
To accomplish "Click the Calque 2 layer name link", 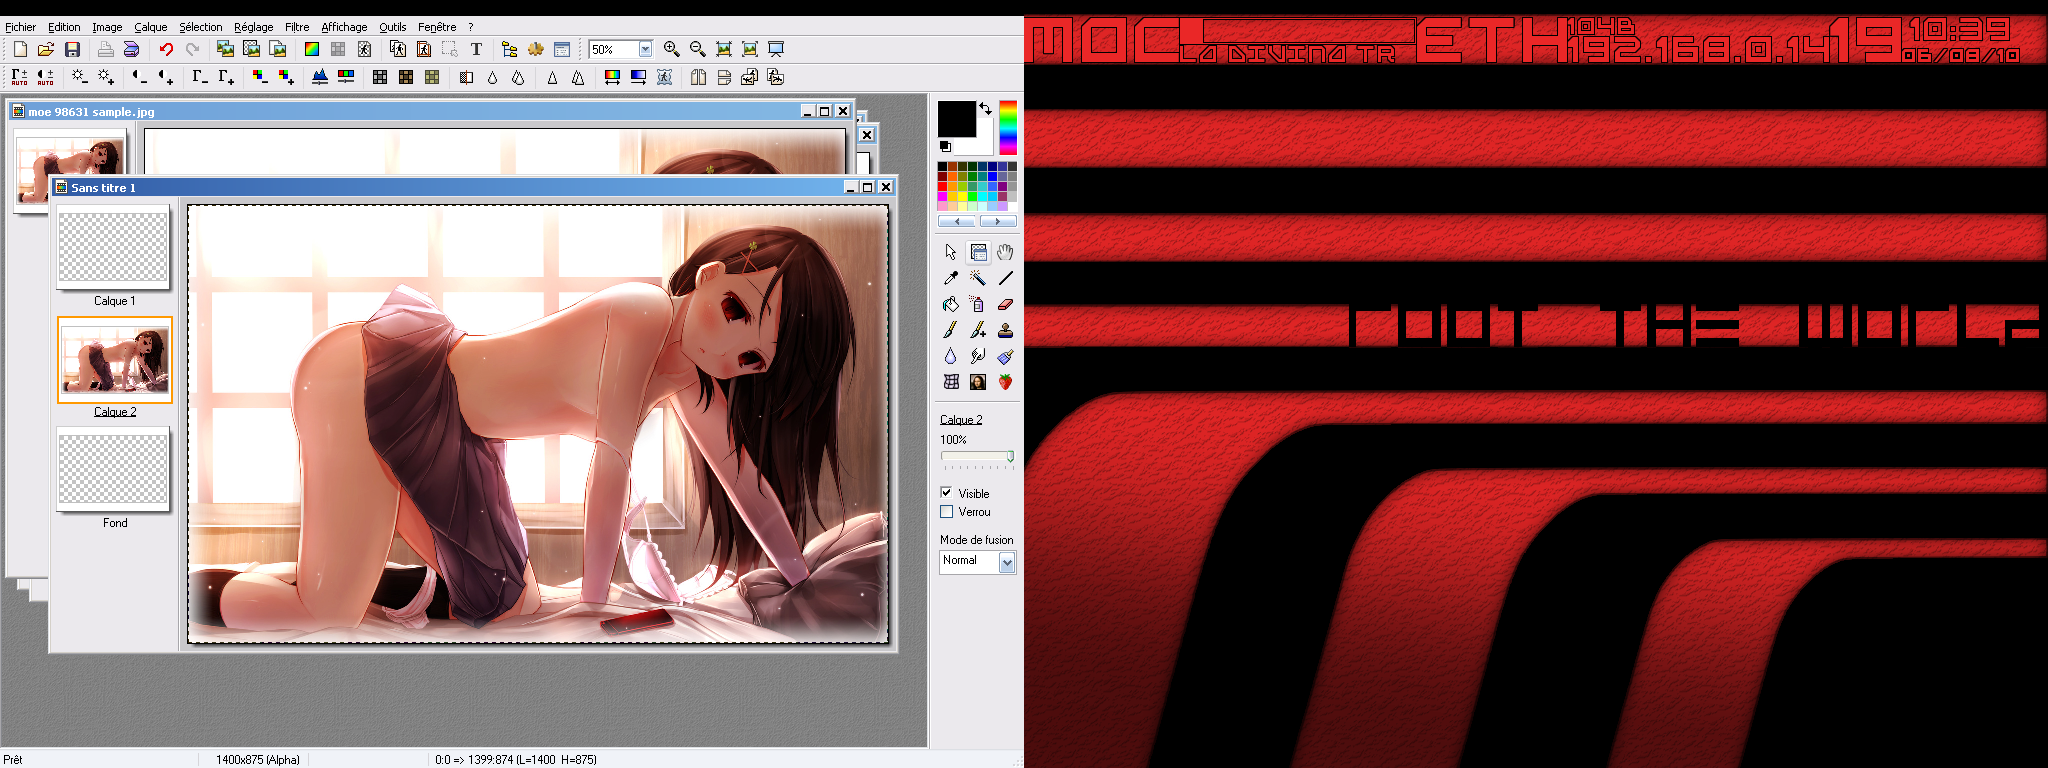I will coord(115,412).
